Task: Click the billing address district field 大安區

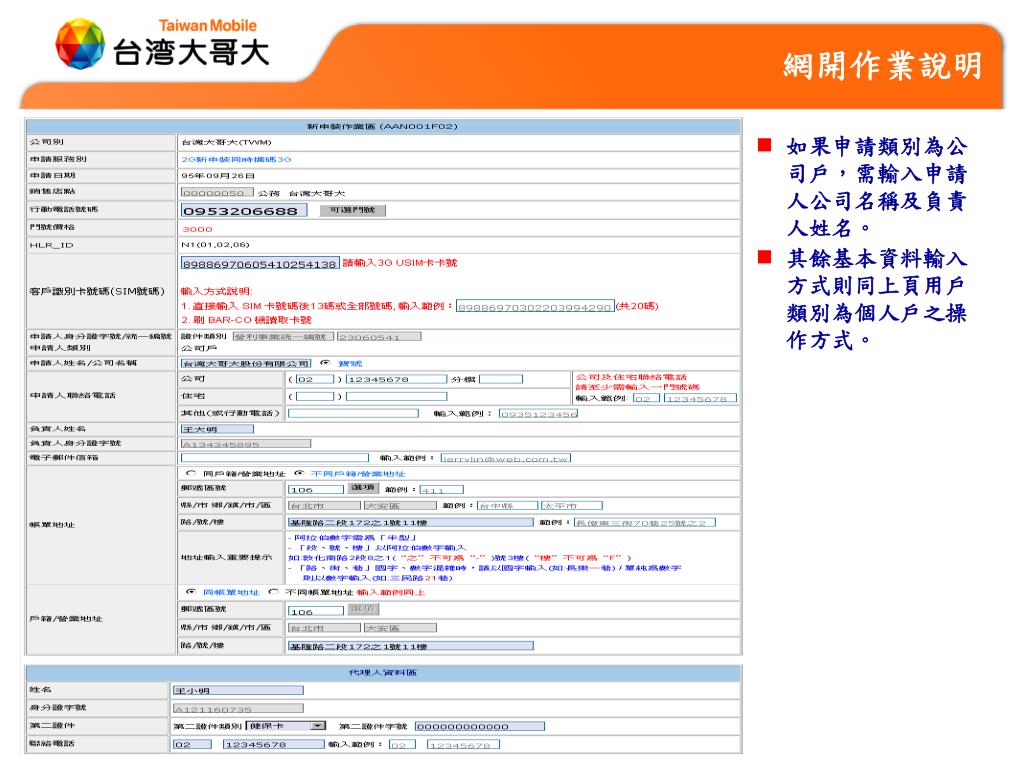Action: point(400,505)
